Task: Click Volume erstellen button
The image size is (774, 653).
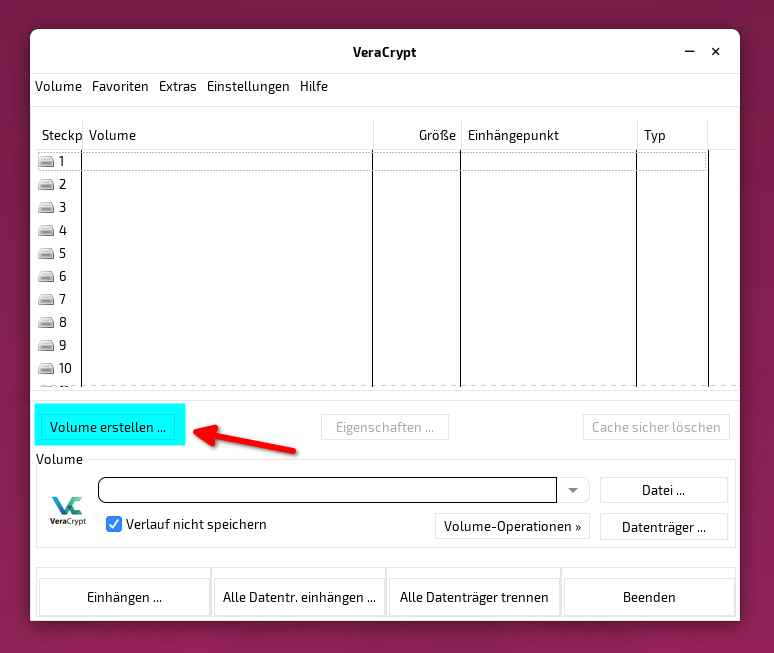Action: (108, 427)
